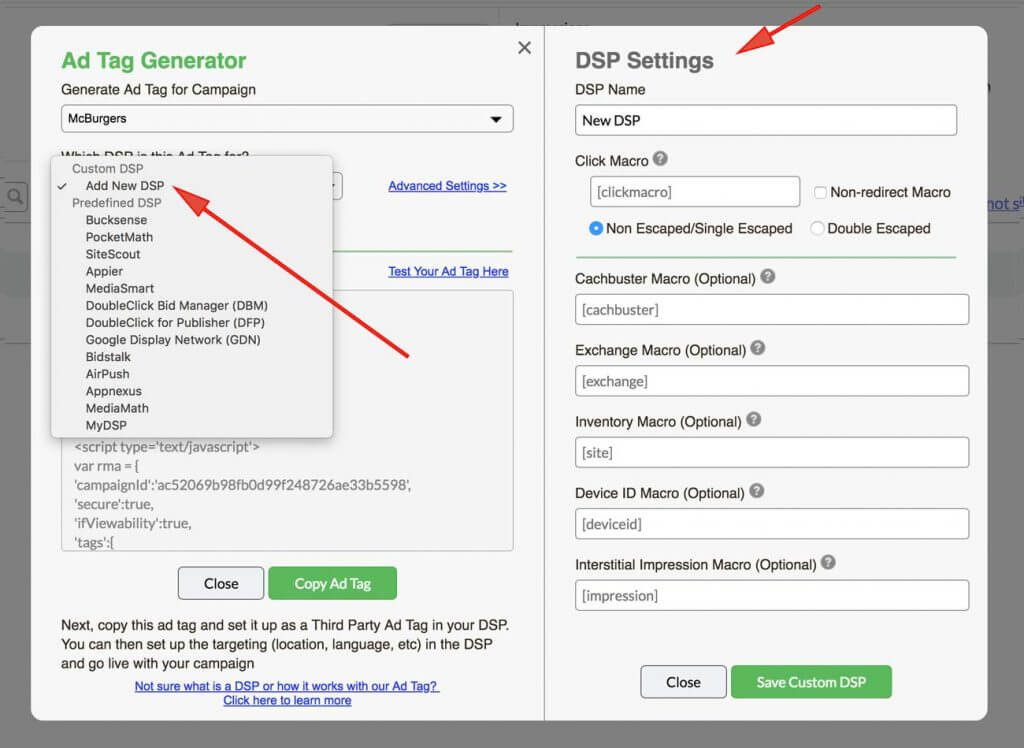Select the Double Escaped radio option

pyautogui.click(x=818, y=228)
